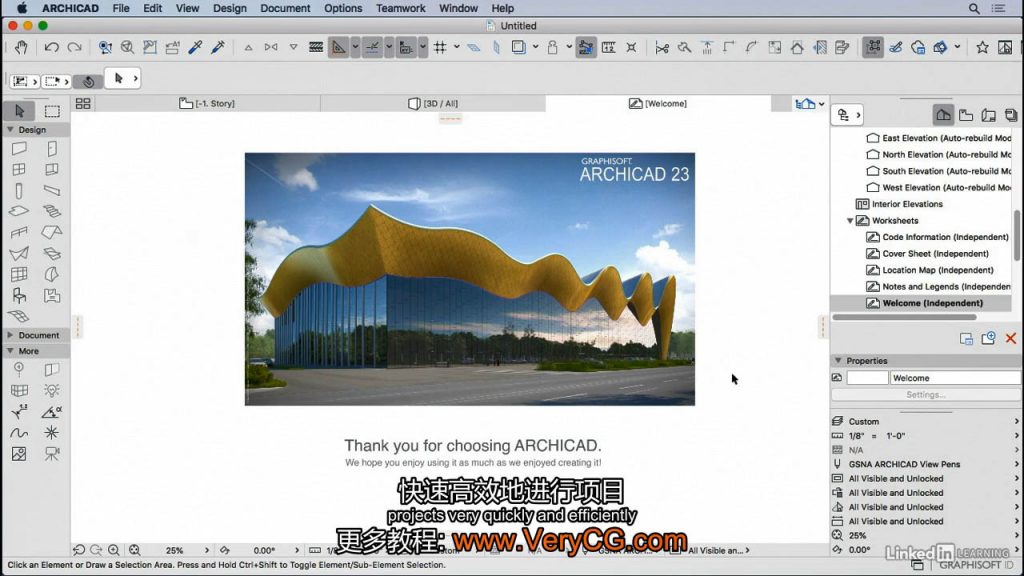Select the Spline tool in More section
Viewport: 1024px width, 576px height.
(19, 432)
